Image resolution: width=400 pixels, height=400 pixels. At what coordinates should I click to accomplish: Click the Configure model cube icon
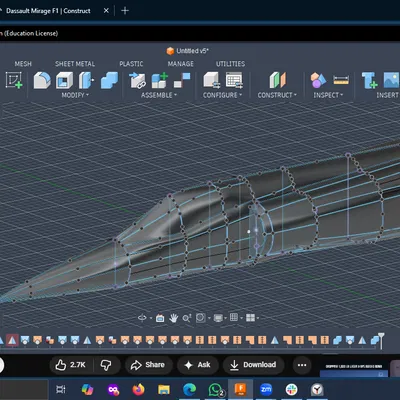[x=212, y=80]
